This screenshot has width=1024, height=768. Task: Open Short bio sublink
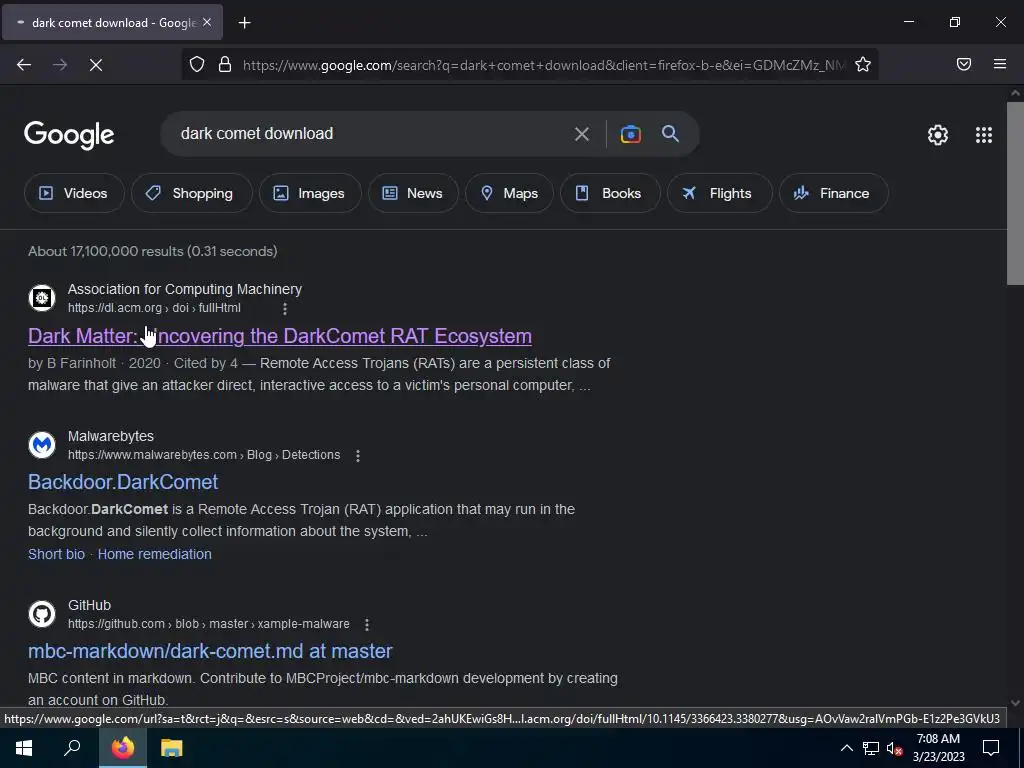(56, 554)
